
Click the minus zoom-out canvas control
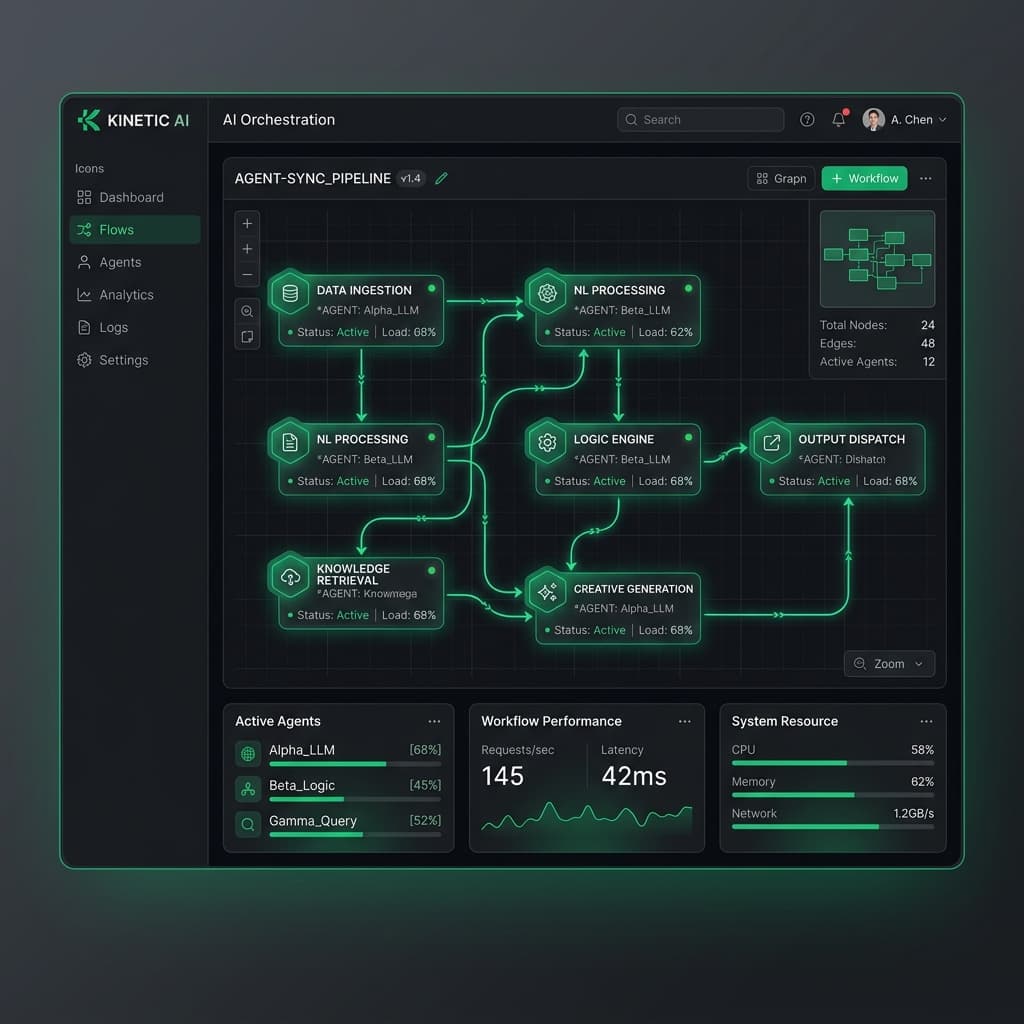(248, 275)
